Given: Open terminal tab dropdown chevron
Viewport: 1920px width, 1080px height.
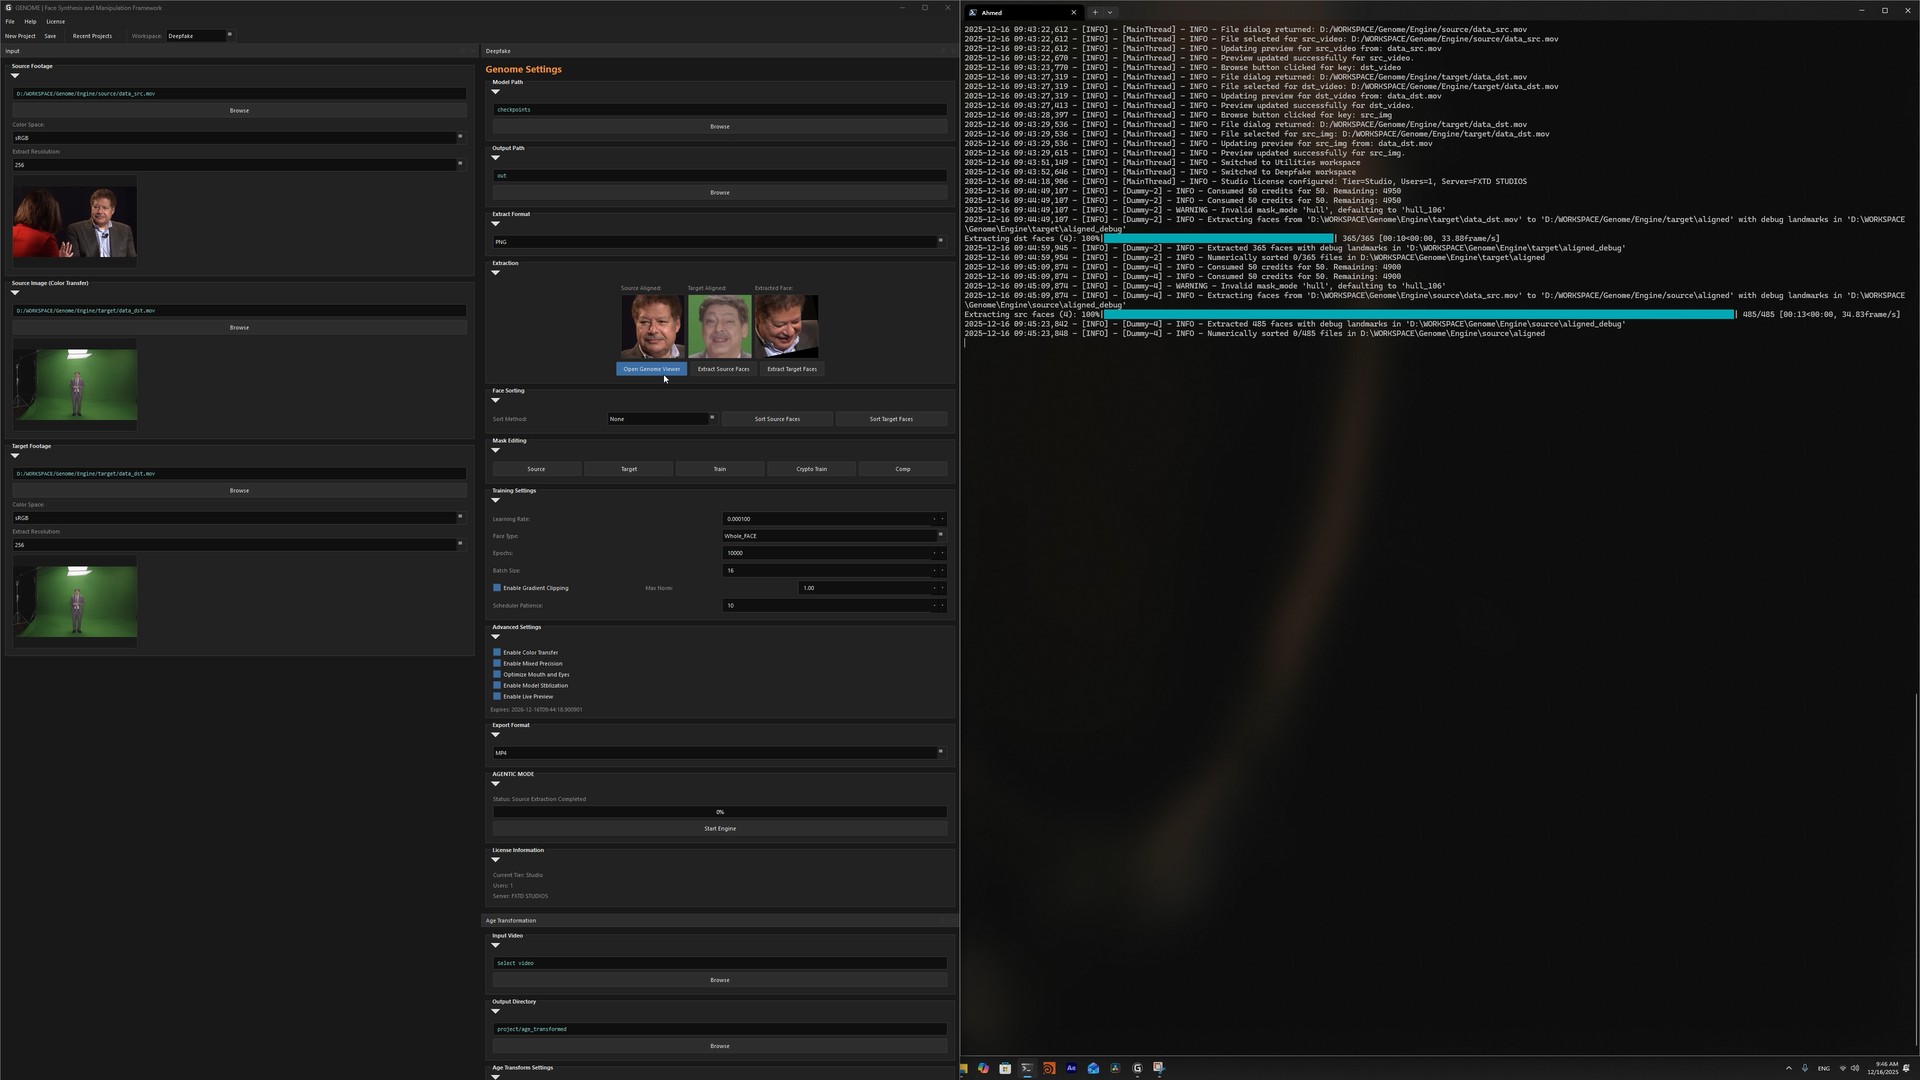Looking at the screenshot, I should pyautogui.click(x=1110, y=13).
